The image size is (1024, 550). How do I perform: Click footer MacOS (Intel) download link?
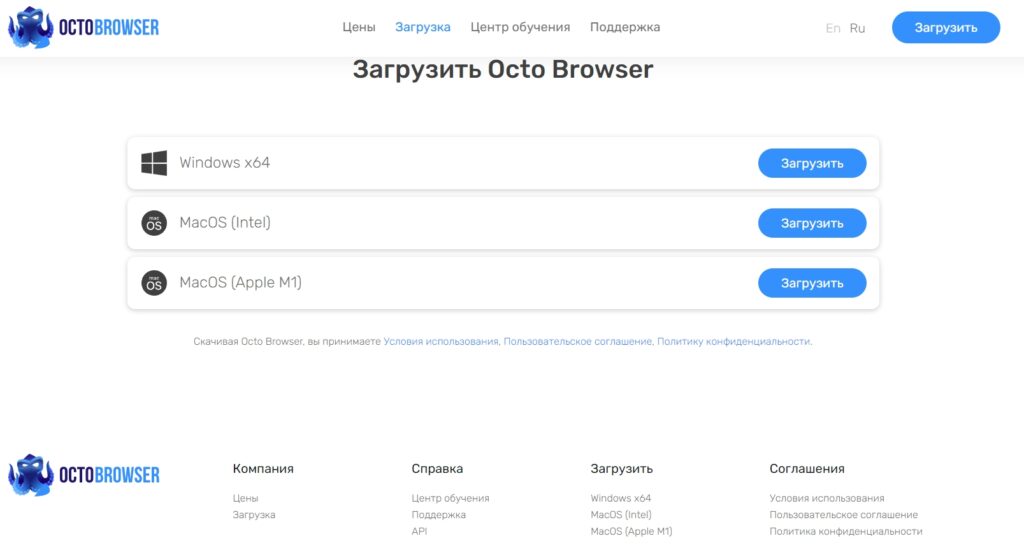point(620,515)
